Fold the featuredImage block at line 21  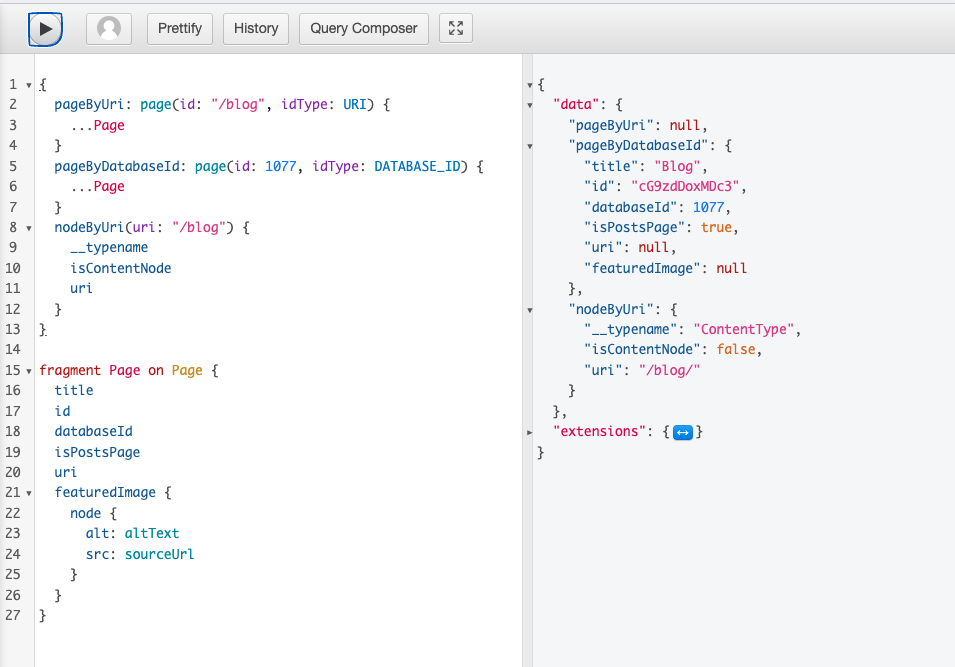point(29,492)
